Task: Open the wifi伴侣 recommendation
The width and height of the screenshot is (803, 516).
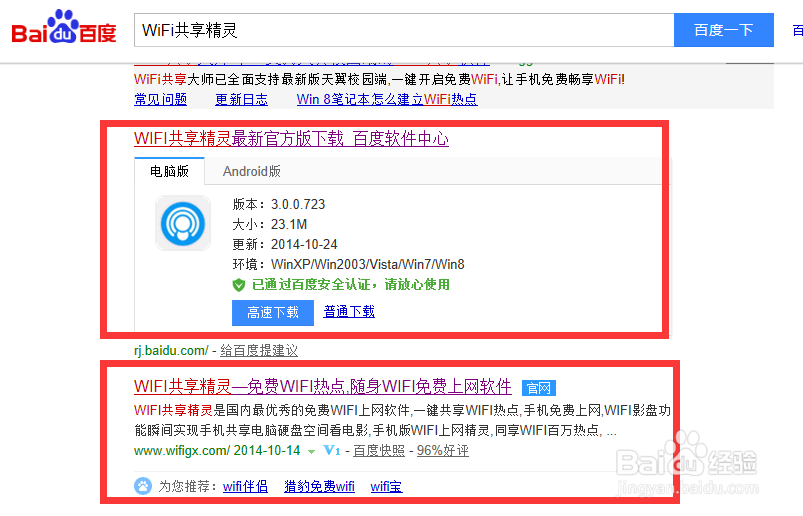Action: point(245,486)
